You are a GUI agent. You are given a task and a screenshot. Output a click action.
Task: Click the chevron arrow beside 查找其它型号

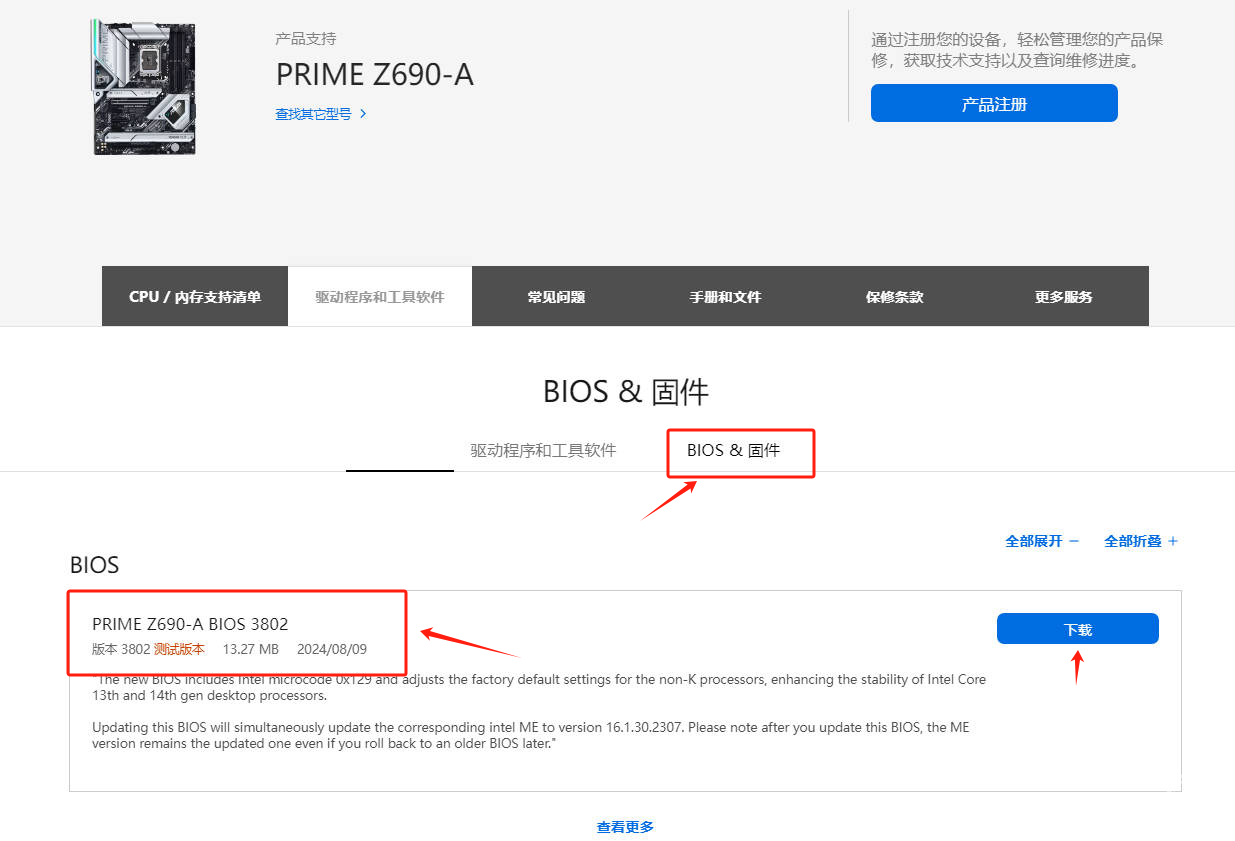point(363,114)
